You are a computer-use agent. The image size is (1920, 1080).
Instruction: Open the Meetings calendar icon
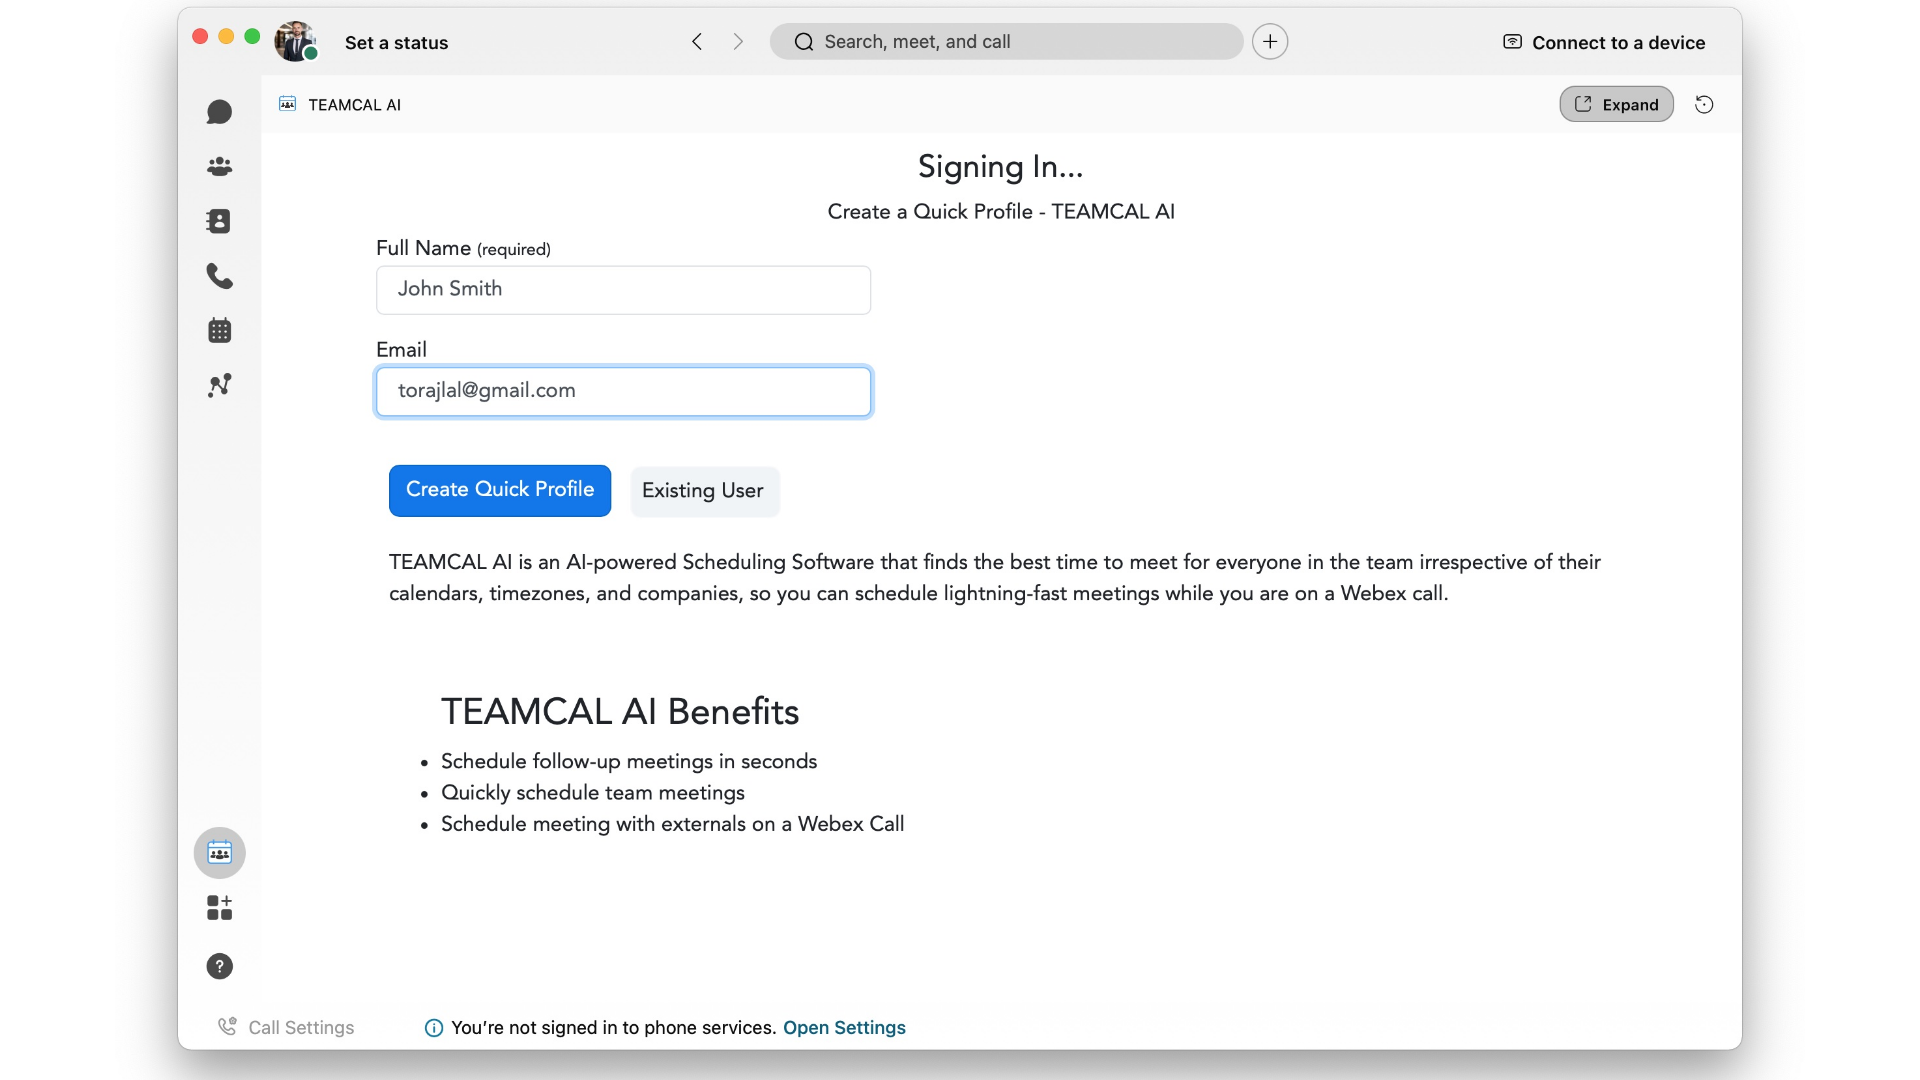[219, 330]
